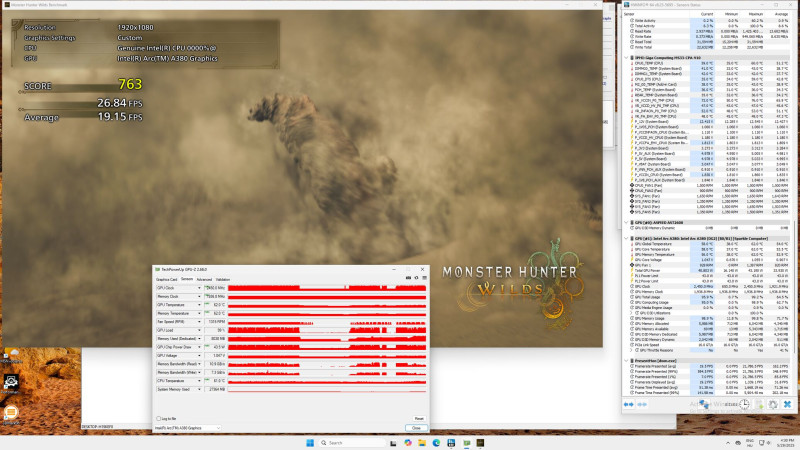The image size is (800, 450).
Task: Click the network and volume tray icons
Action: 766,443
